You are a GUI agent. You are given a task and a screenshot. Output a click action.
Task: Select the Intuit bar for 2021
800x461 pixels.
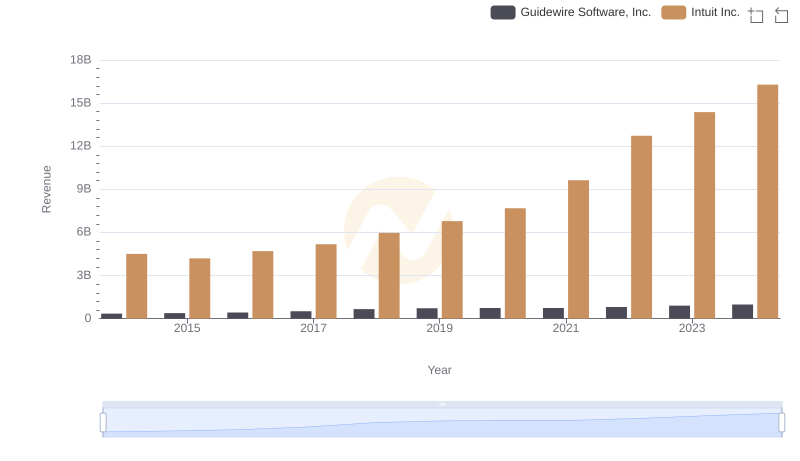click(x=578, y=249)
